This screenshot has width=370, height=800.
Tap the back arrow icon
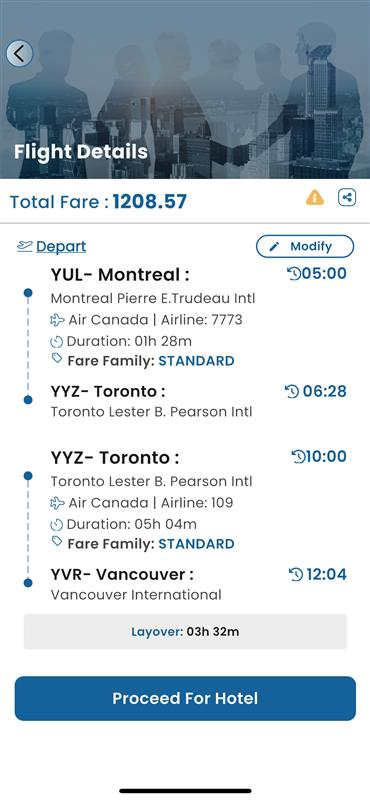pos(19,53)
